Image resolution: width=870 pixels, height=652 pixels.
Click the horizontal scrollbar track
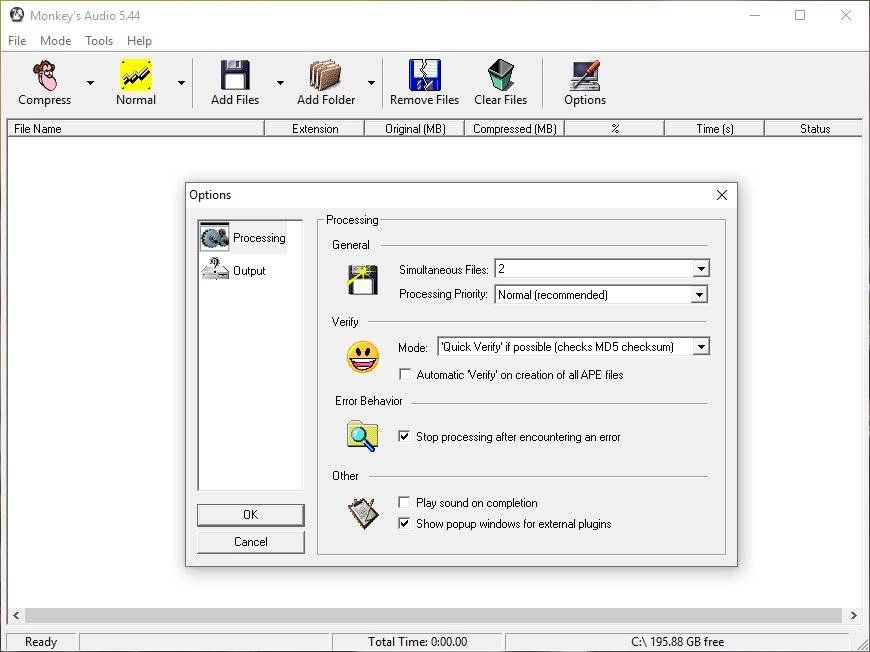click(x=434, y=615)
